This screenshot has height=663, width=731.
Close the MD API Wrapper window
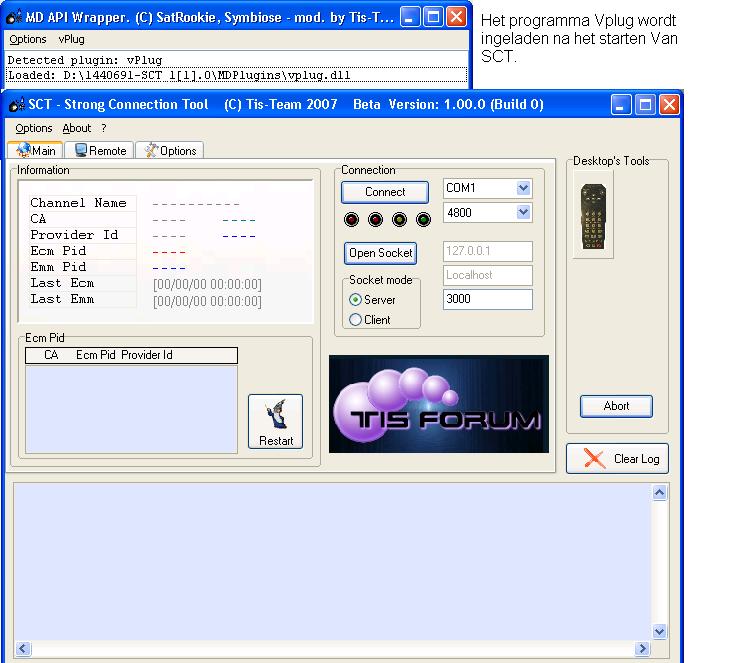tap(456, 17)
